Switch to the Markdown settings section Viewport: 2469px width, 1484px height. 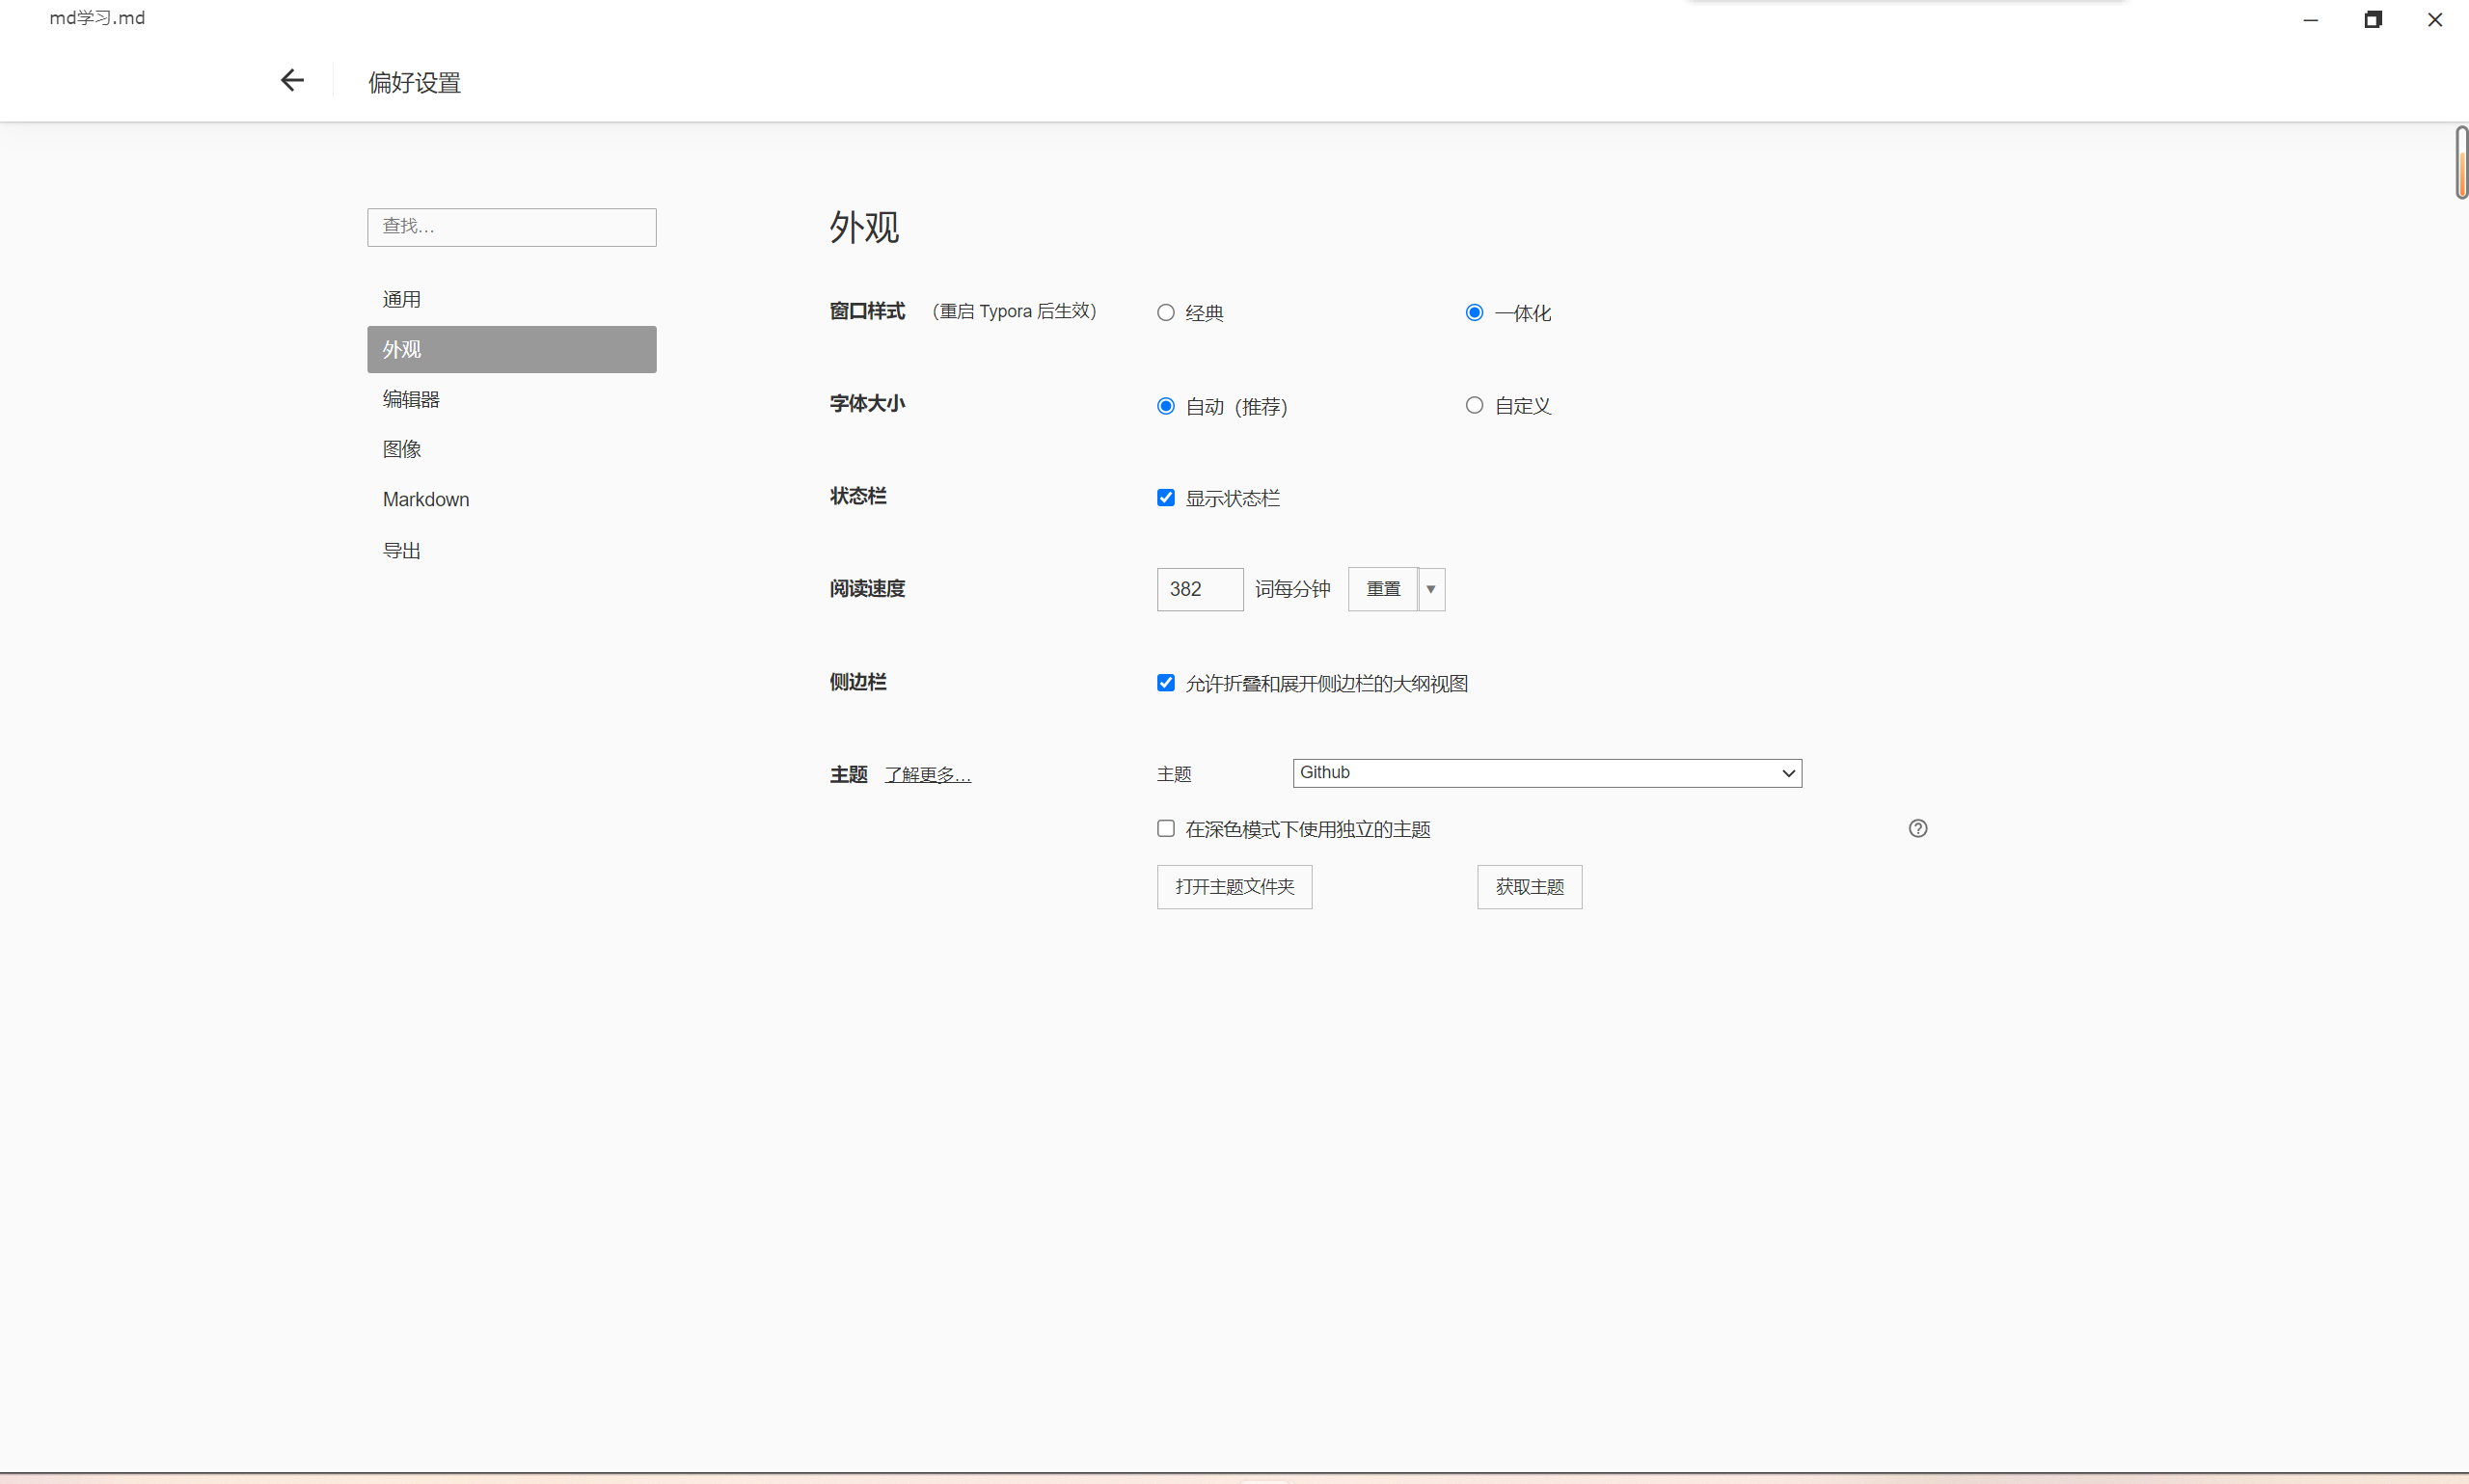click(x=426, y=499)
